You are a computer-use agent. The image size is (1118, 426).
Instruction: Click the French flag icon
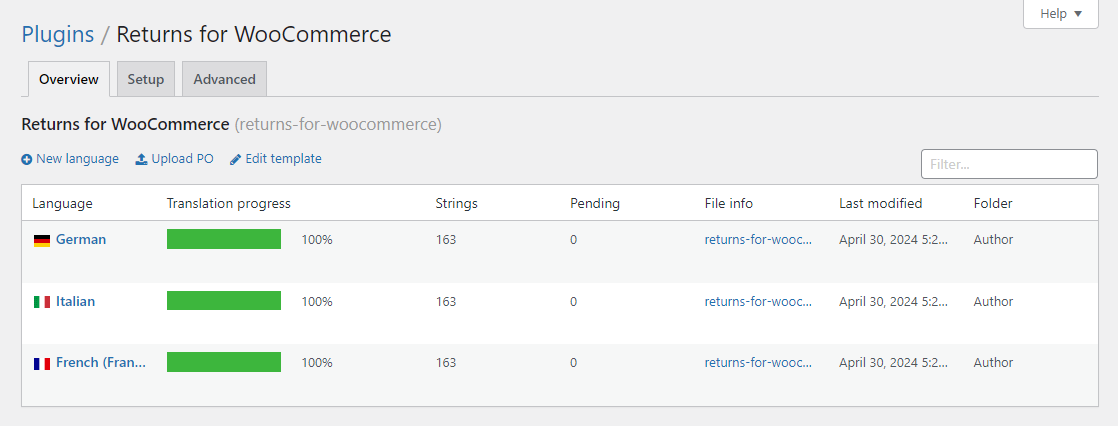pyautogui.click(x=42, y=364)
